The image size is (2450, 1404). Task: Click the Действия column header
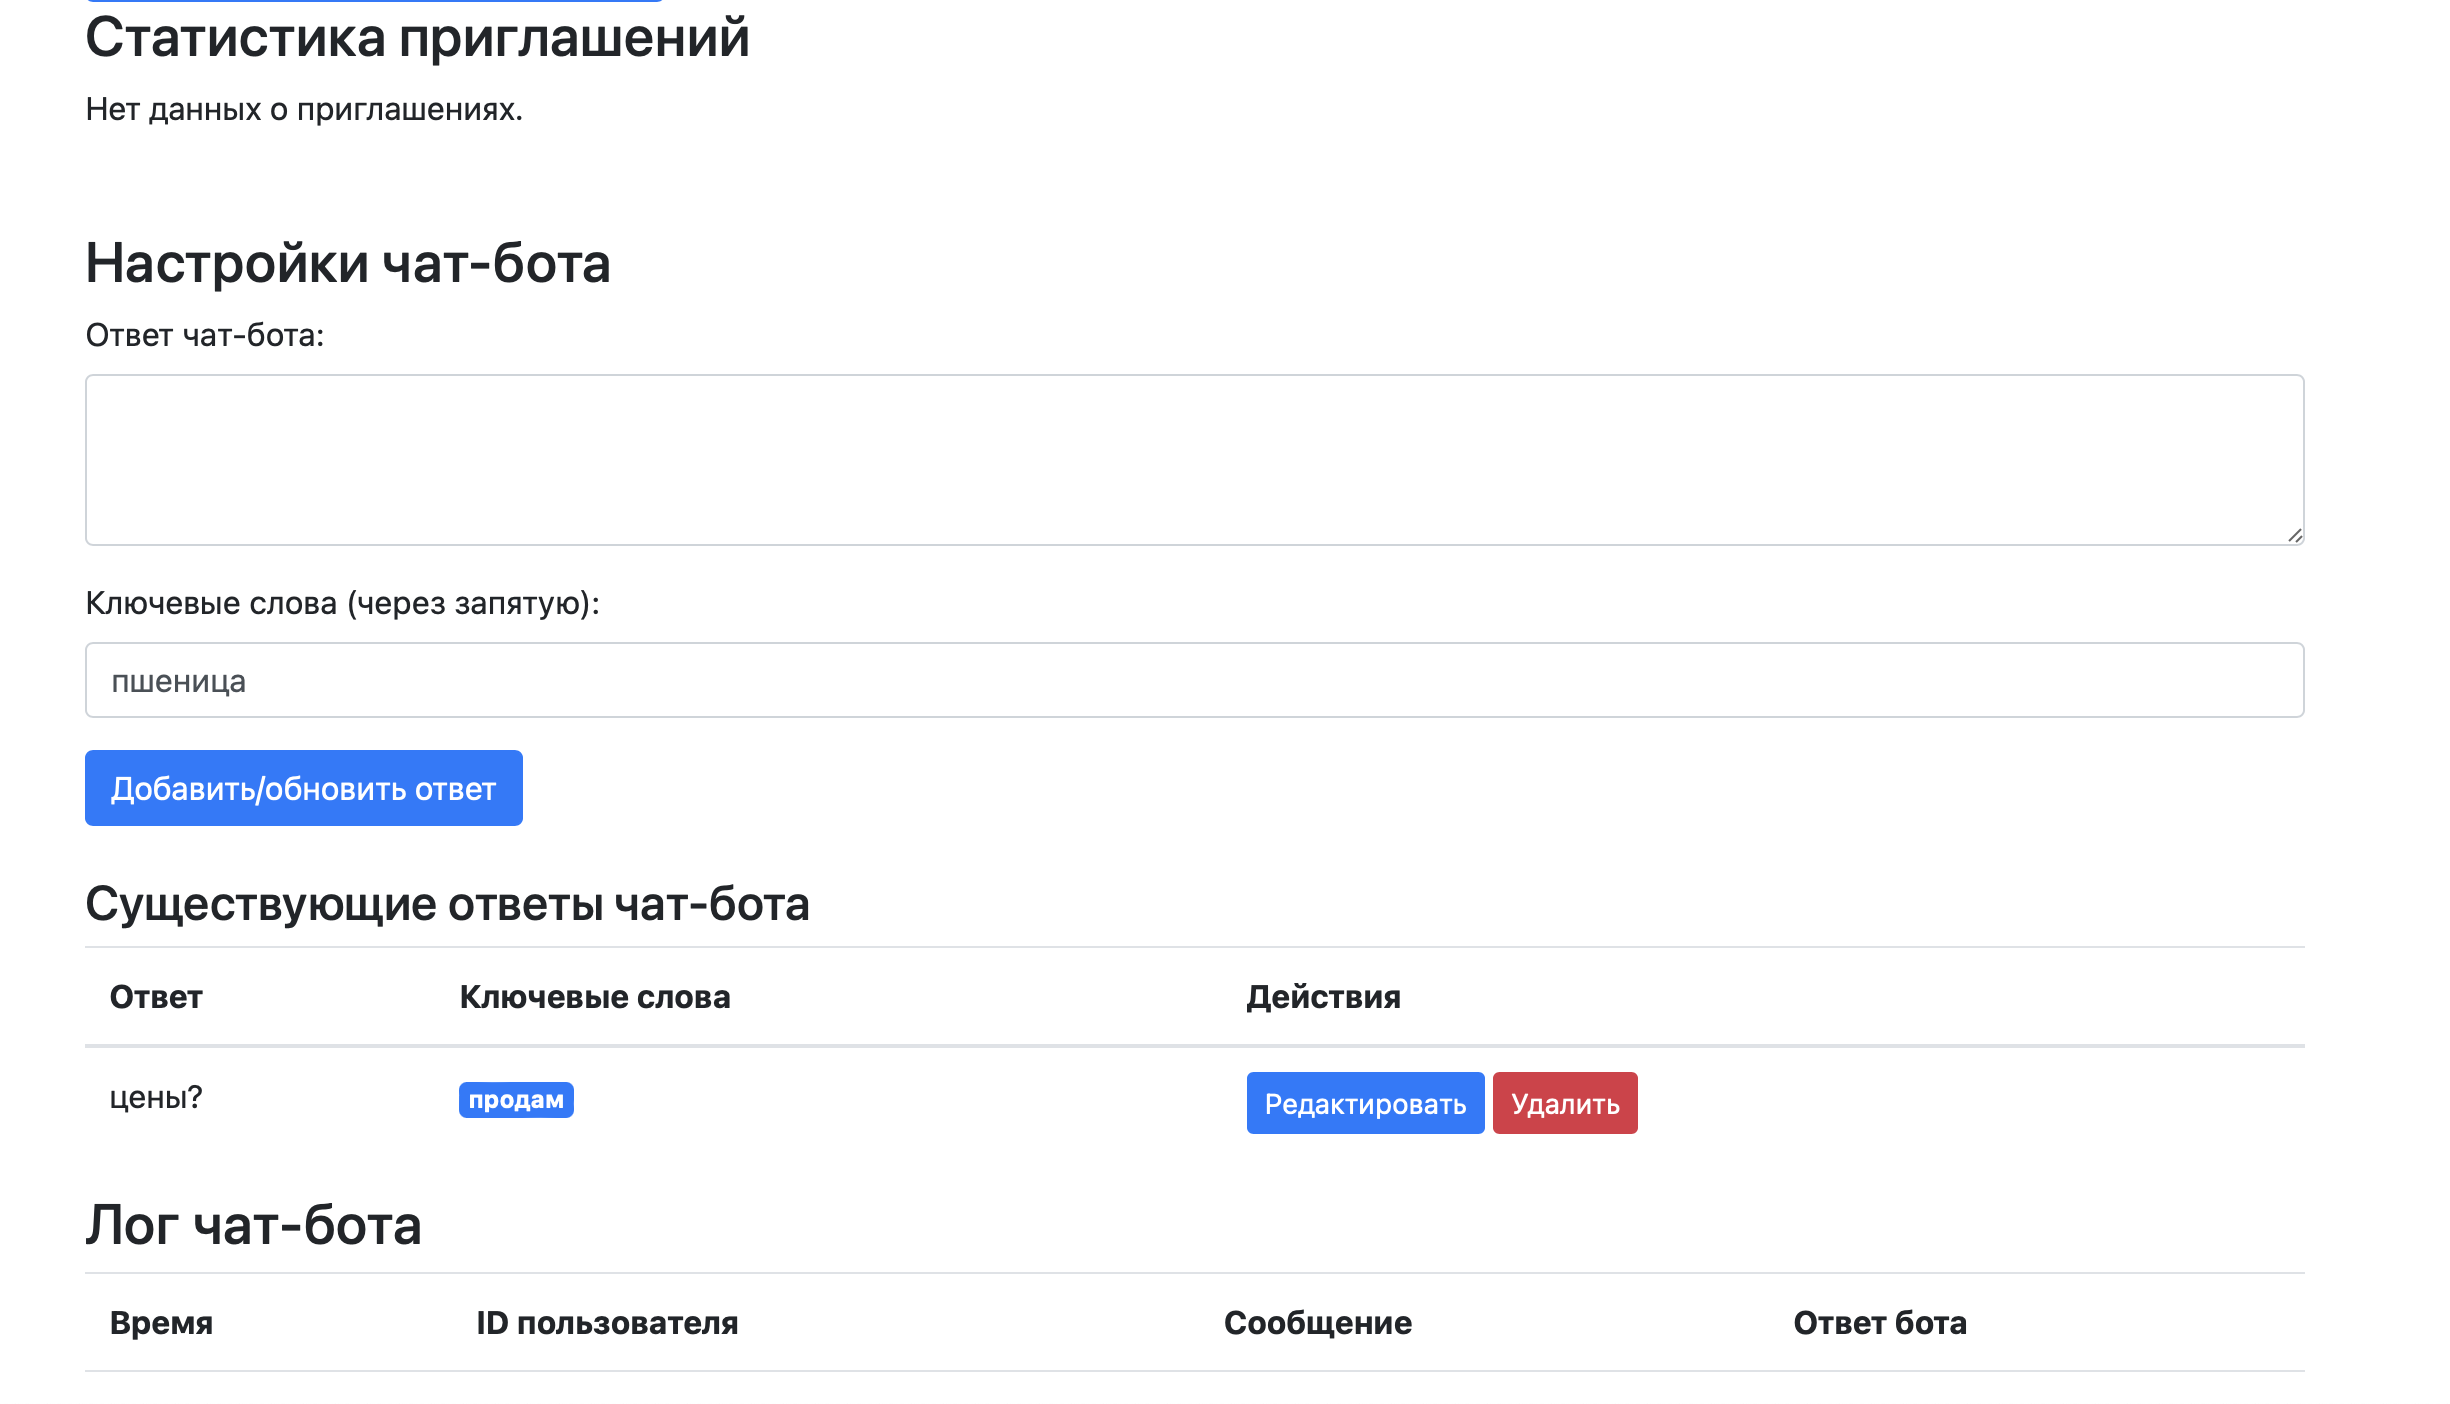pos(1323,997)
